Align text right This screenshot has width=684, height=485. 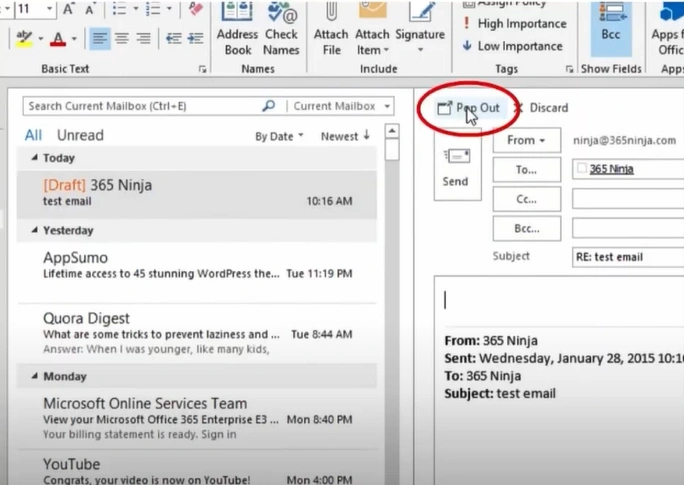click(144, 38)
